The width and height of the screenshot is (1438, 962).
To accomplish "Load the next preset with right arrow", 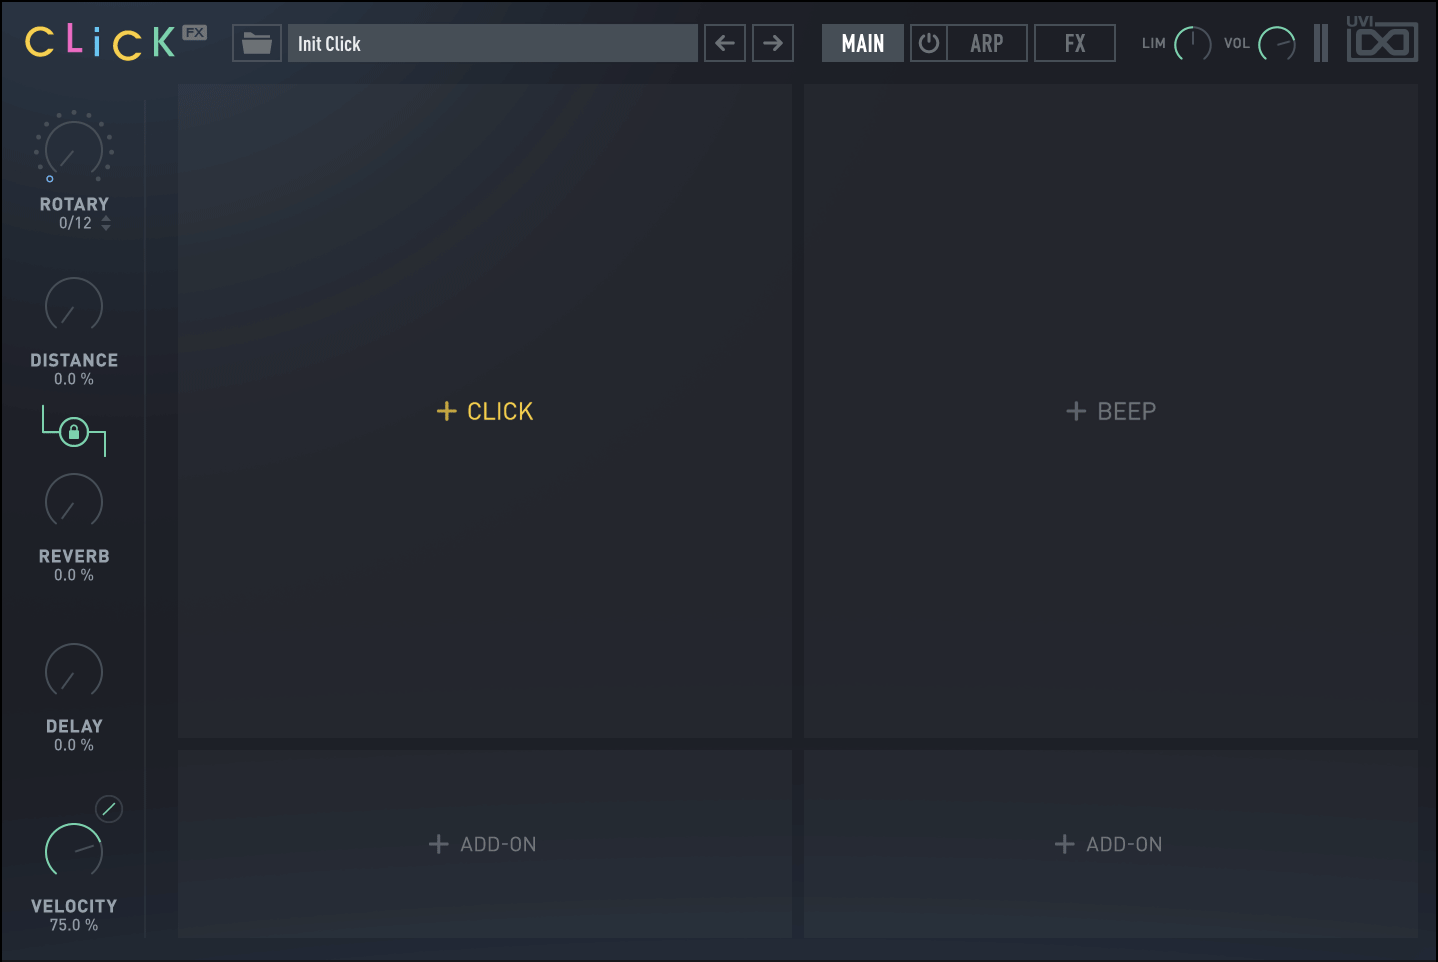I will [x=773, y=43].
